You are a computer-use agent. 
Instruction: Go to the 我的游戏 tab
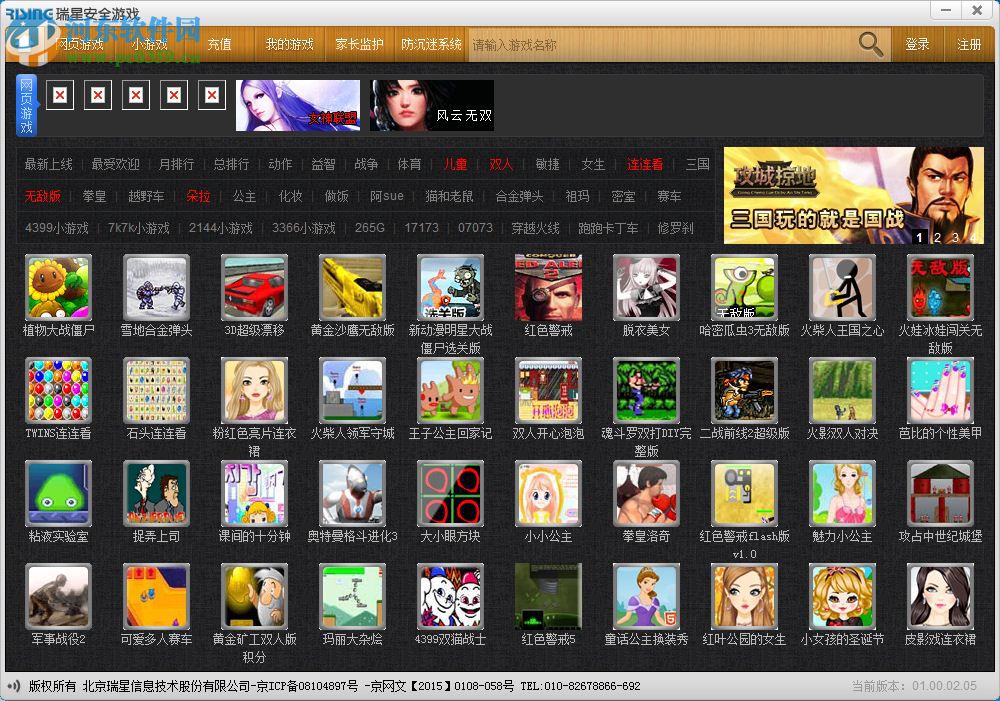click(x=290, y=44)
